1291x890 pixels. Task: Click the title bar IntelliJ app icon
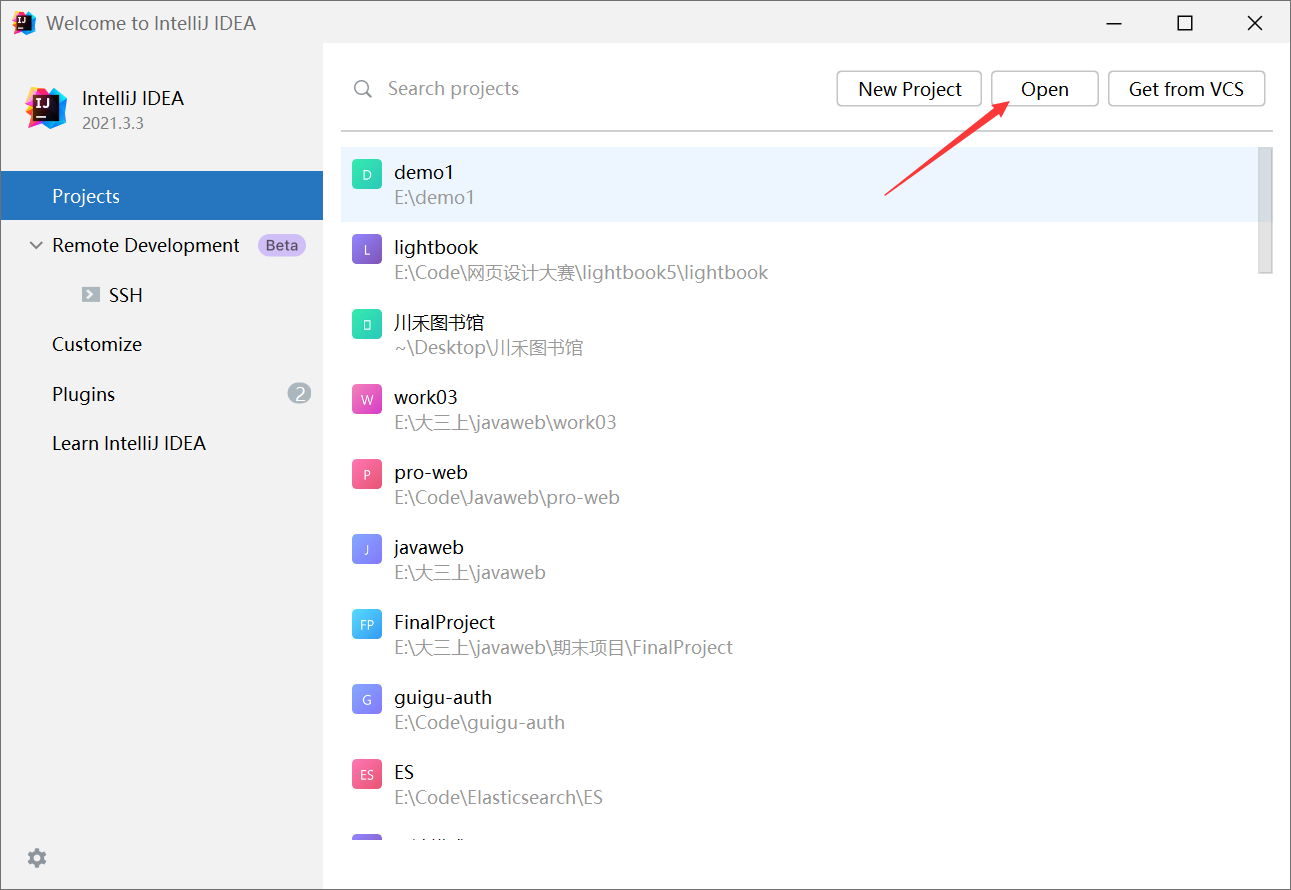tap(24, 22)
